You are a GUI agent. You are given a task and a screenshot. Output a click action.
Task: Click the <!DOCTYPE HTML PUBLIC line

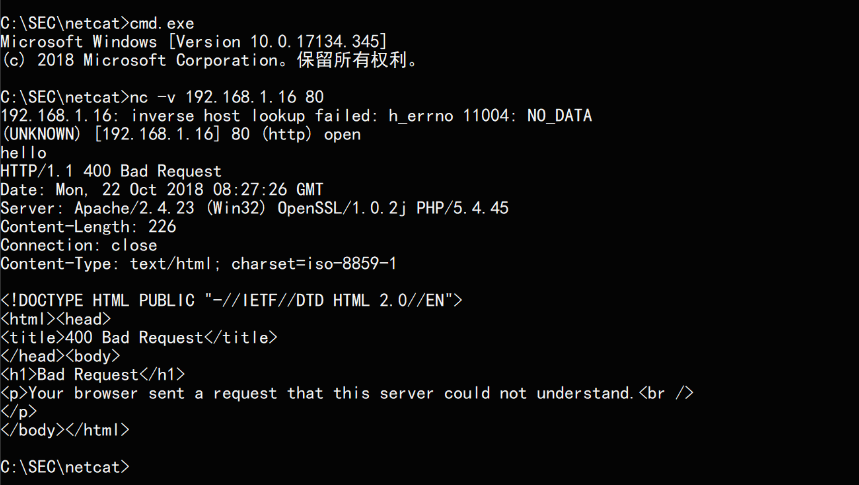[231, 301]
